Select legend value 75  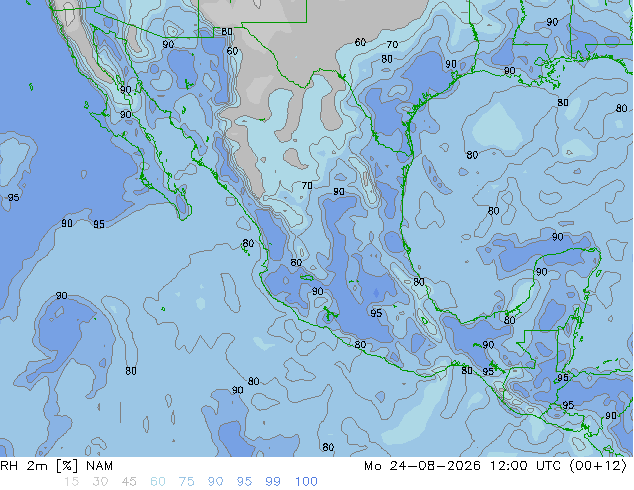click(x=186, y=482)
